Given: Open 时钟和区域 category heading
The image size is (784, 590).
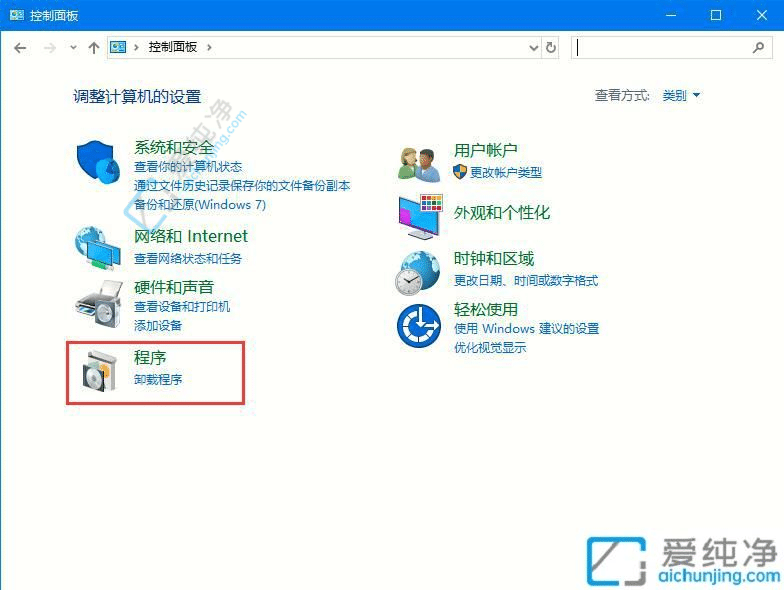Looking at the screenshot, I should (494, 258).
